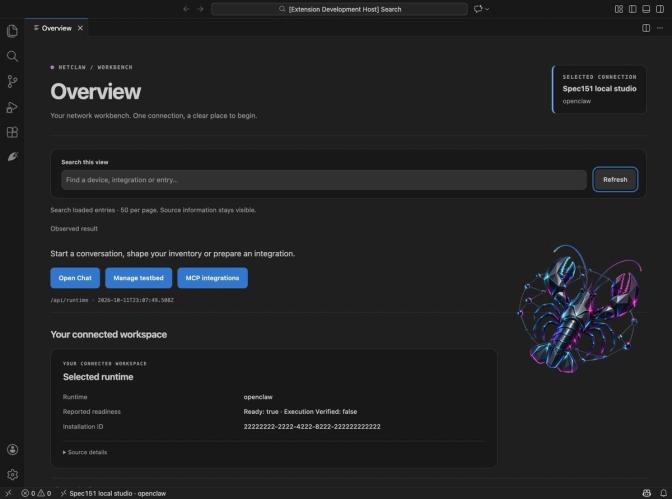This screenshot has width=672, height=499.
Task: Click the Spec151 local studio status bar entry
Action: point(114,493)
